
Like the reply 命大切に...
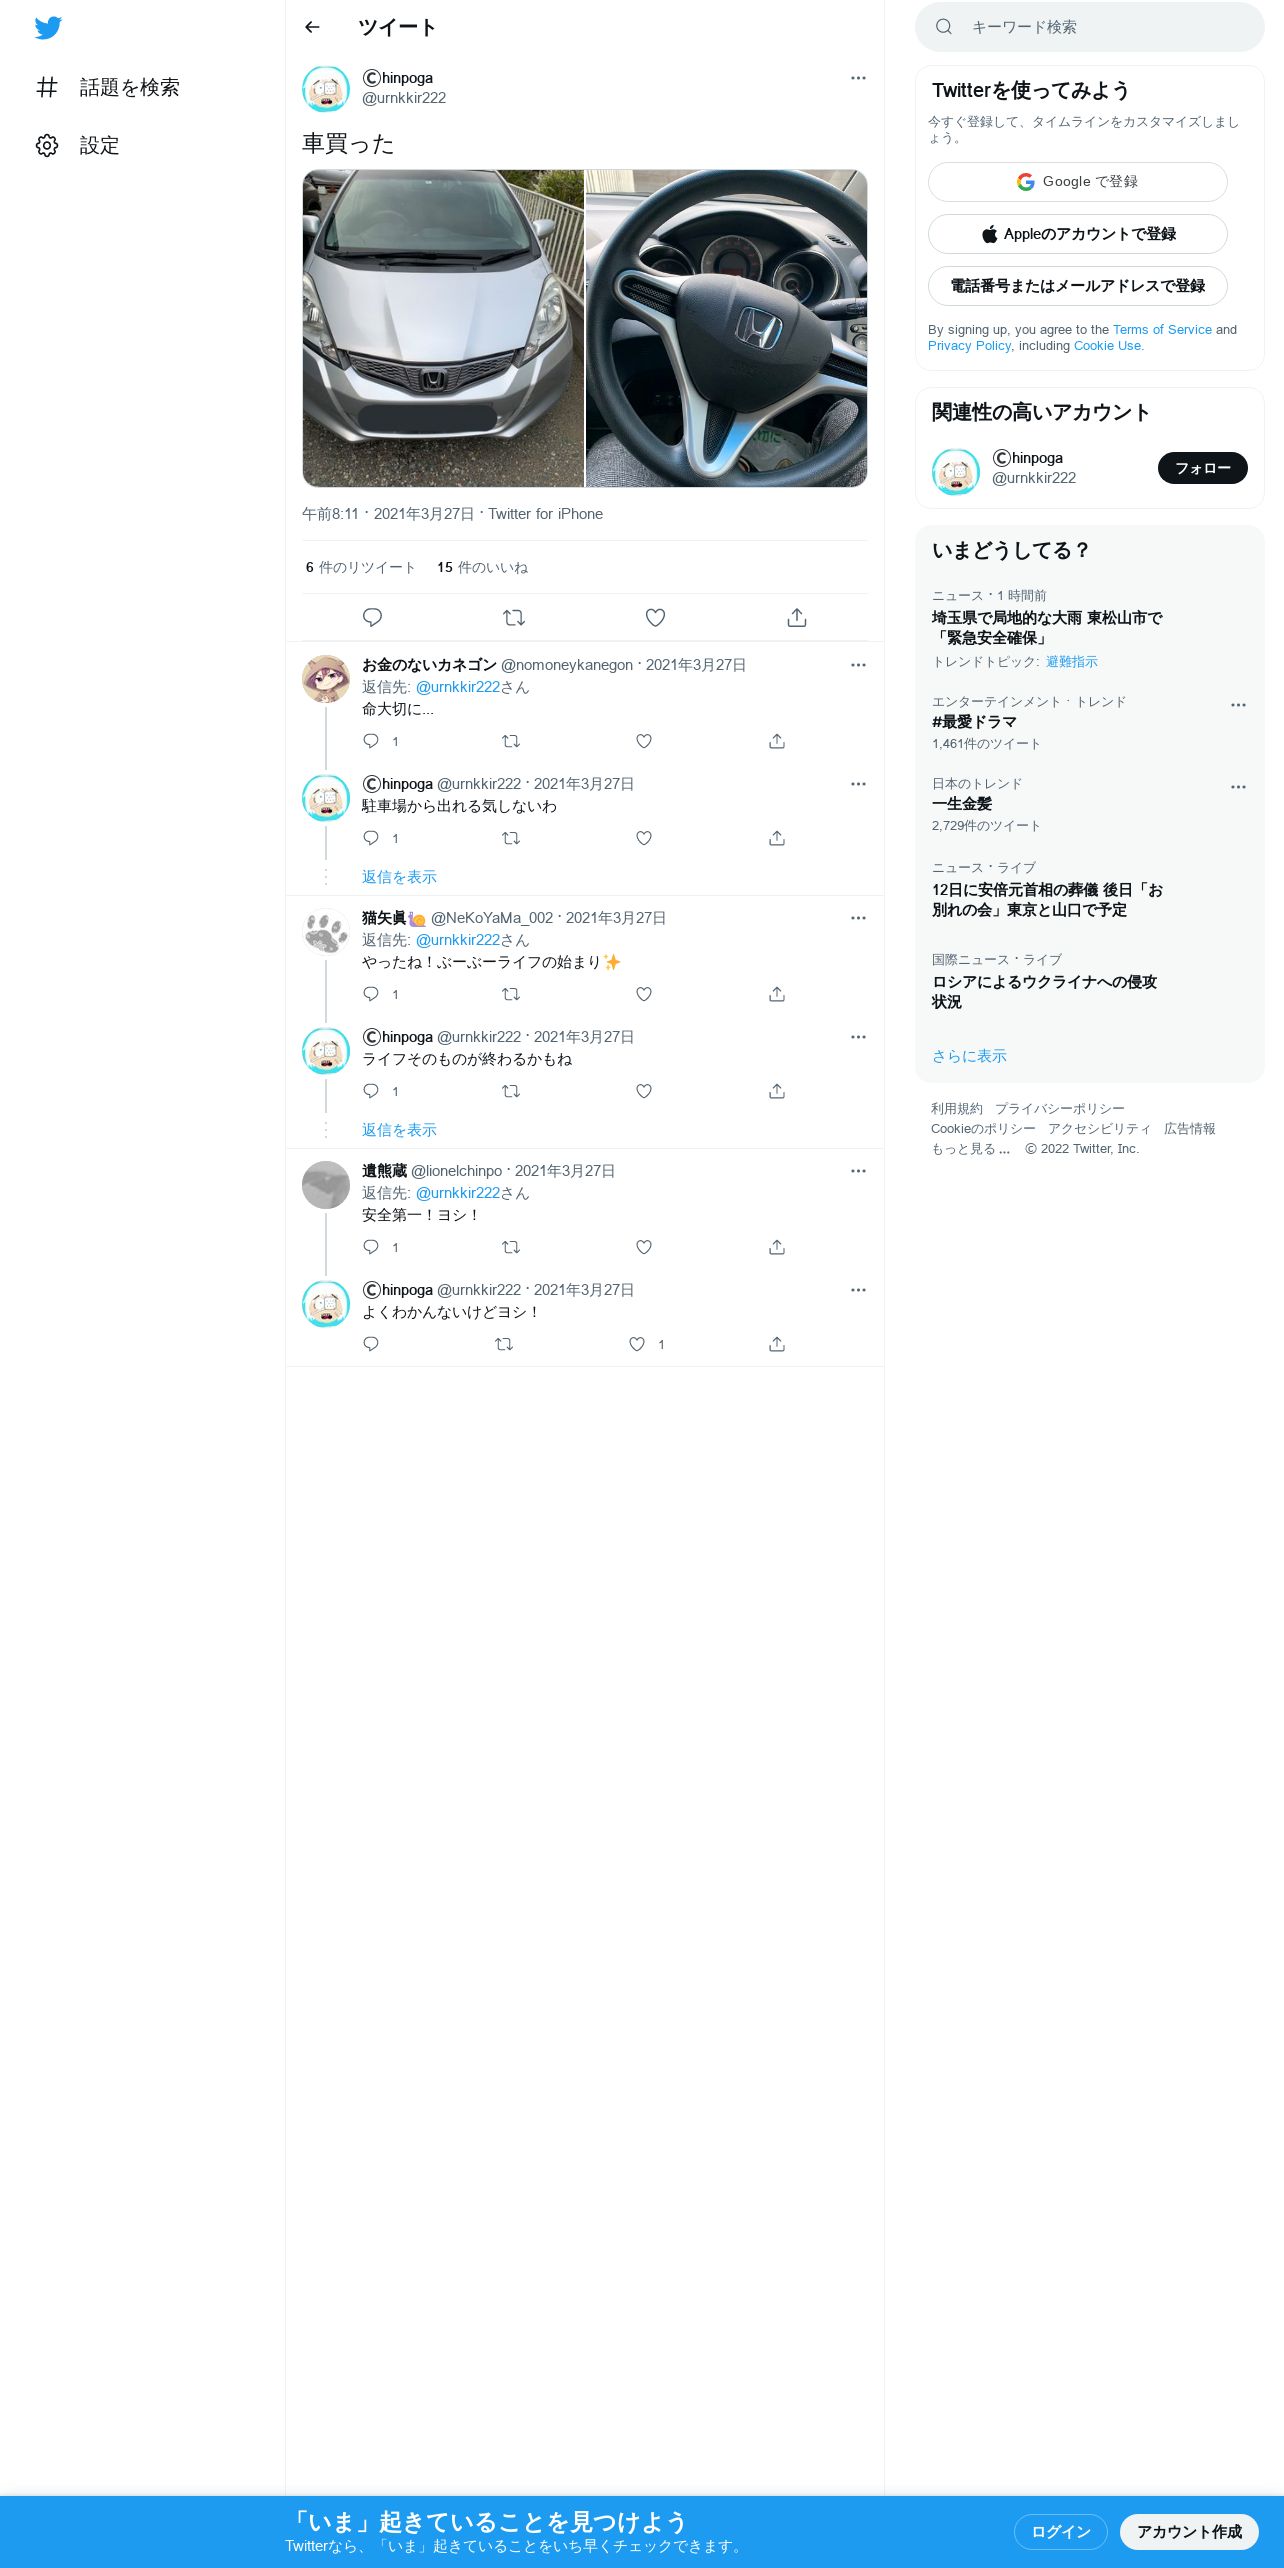(644, 741)
